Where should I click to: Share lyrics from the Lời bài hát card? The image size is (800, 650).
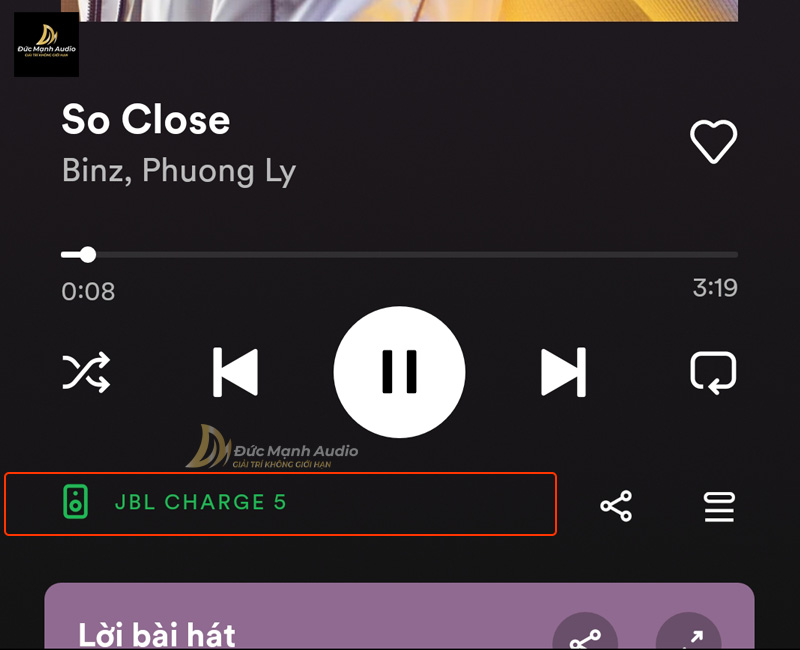[x=585, y=635]
